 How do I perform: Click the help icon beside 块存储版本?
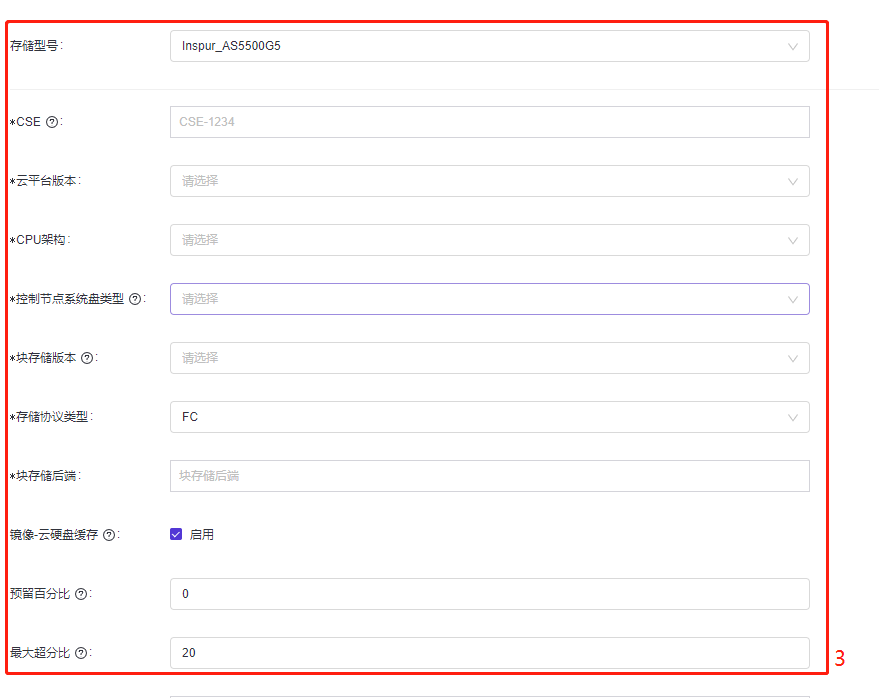tap(87, 358)
